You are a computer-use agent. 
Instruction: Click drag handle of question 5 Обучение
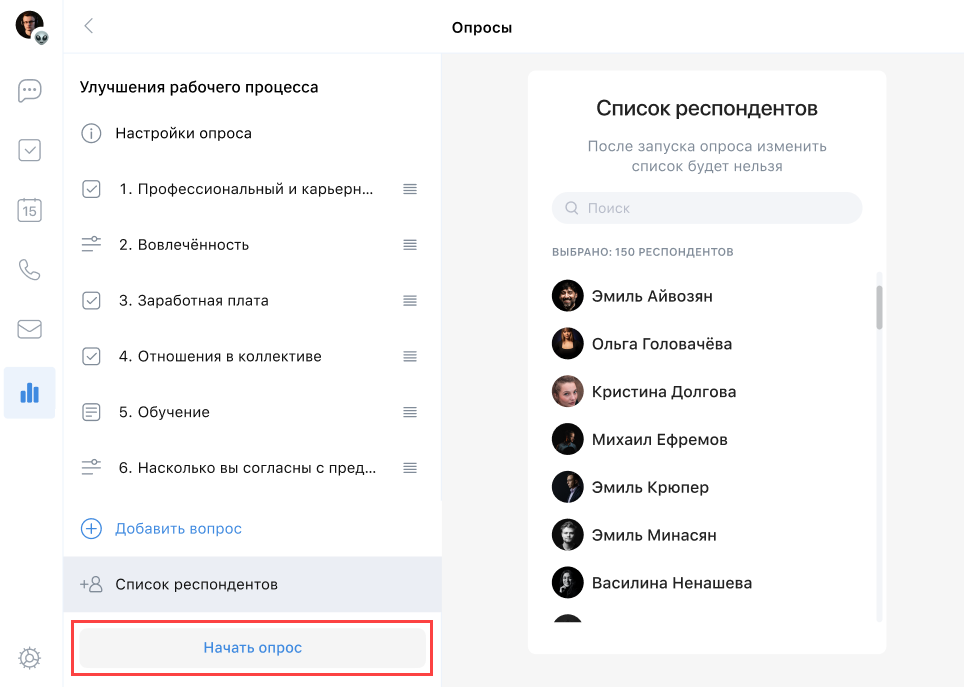point(410,412)
